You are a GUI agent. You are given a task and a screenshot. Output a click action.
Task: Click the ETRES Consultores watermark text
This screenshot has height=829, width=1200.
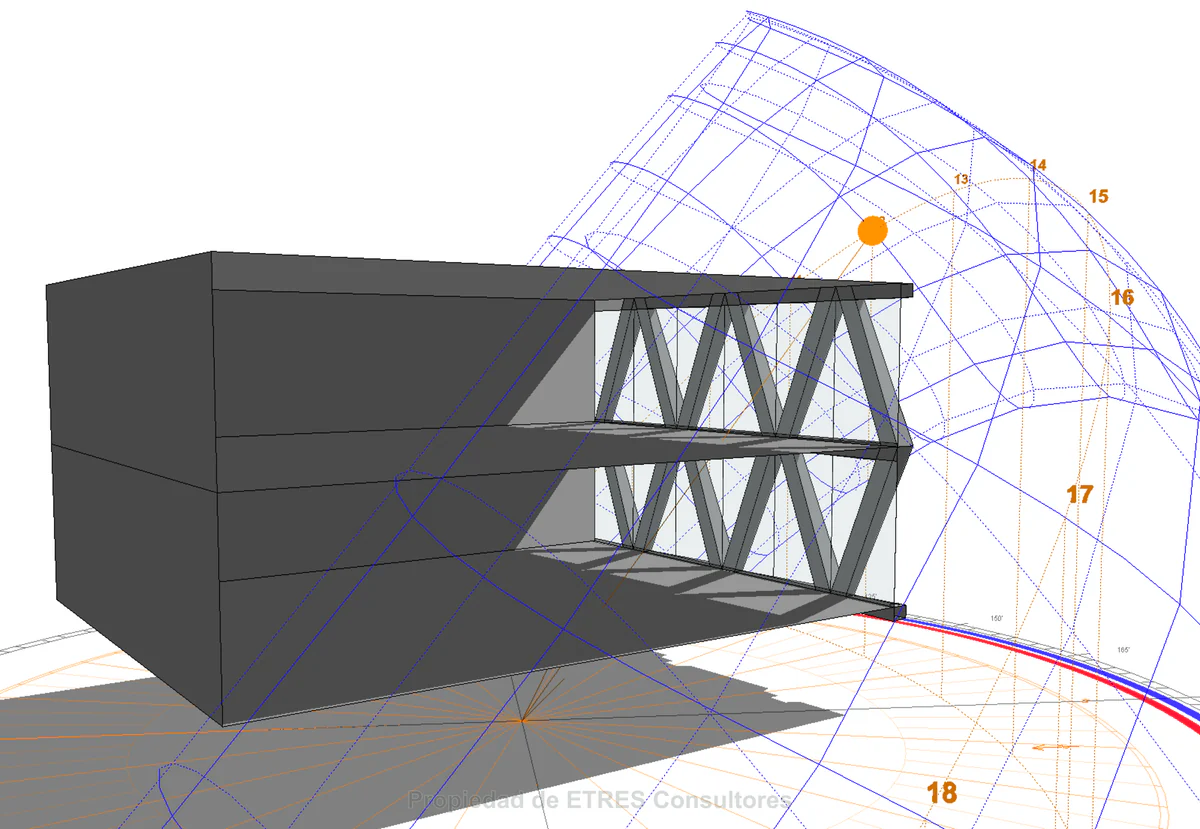point(599,800)
